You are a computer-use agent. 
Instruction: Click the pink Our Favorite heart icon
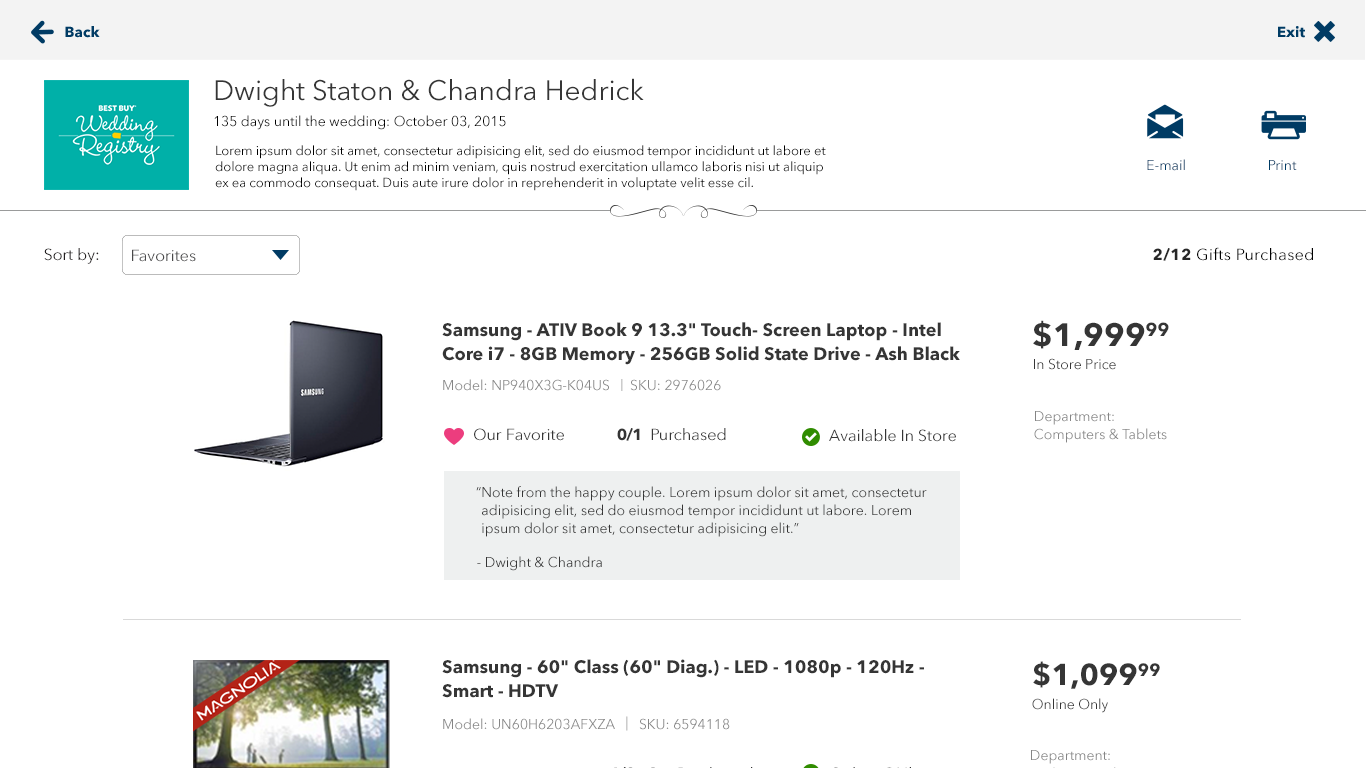click(454, 436)
